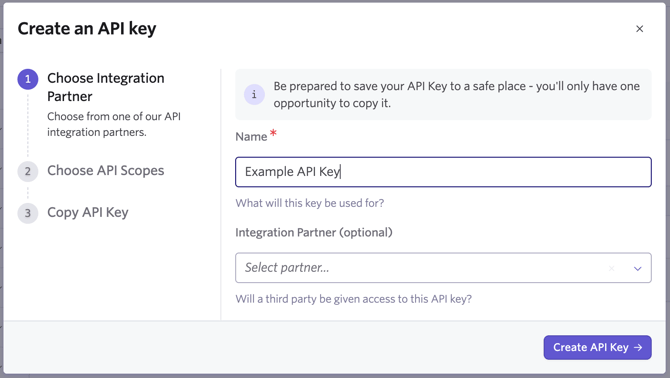Click the 'Will a third party be given access' hint
The image size is (670, 378).
coord(353,299)
